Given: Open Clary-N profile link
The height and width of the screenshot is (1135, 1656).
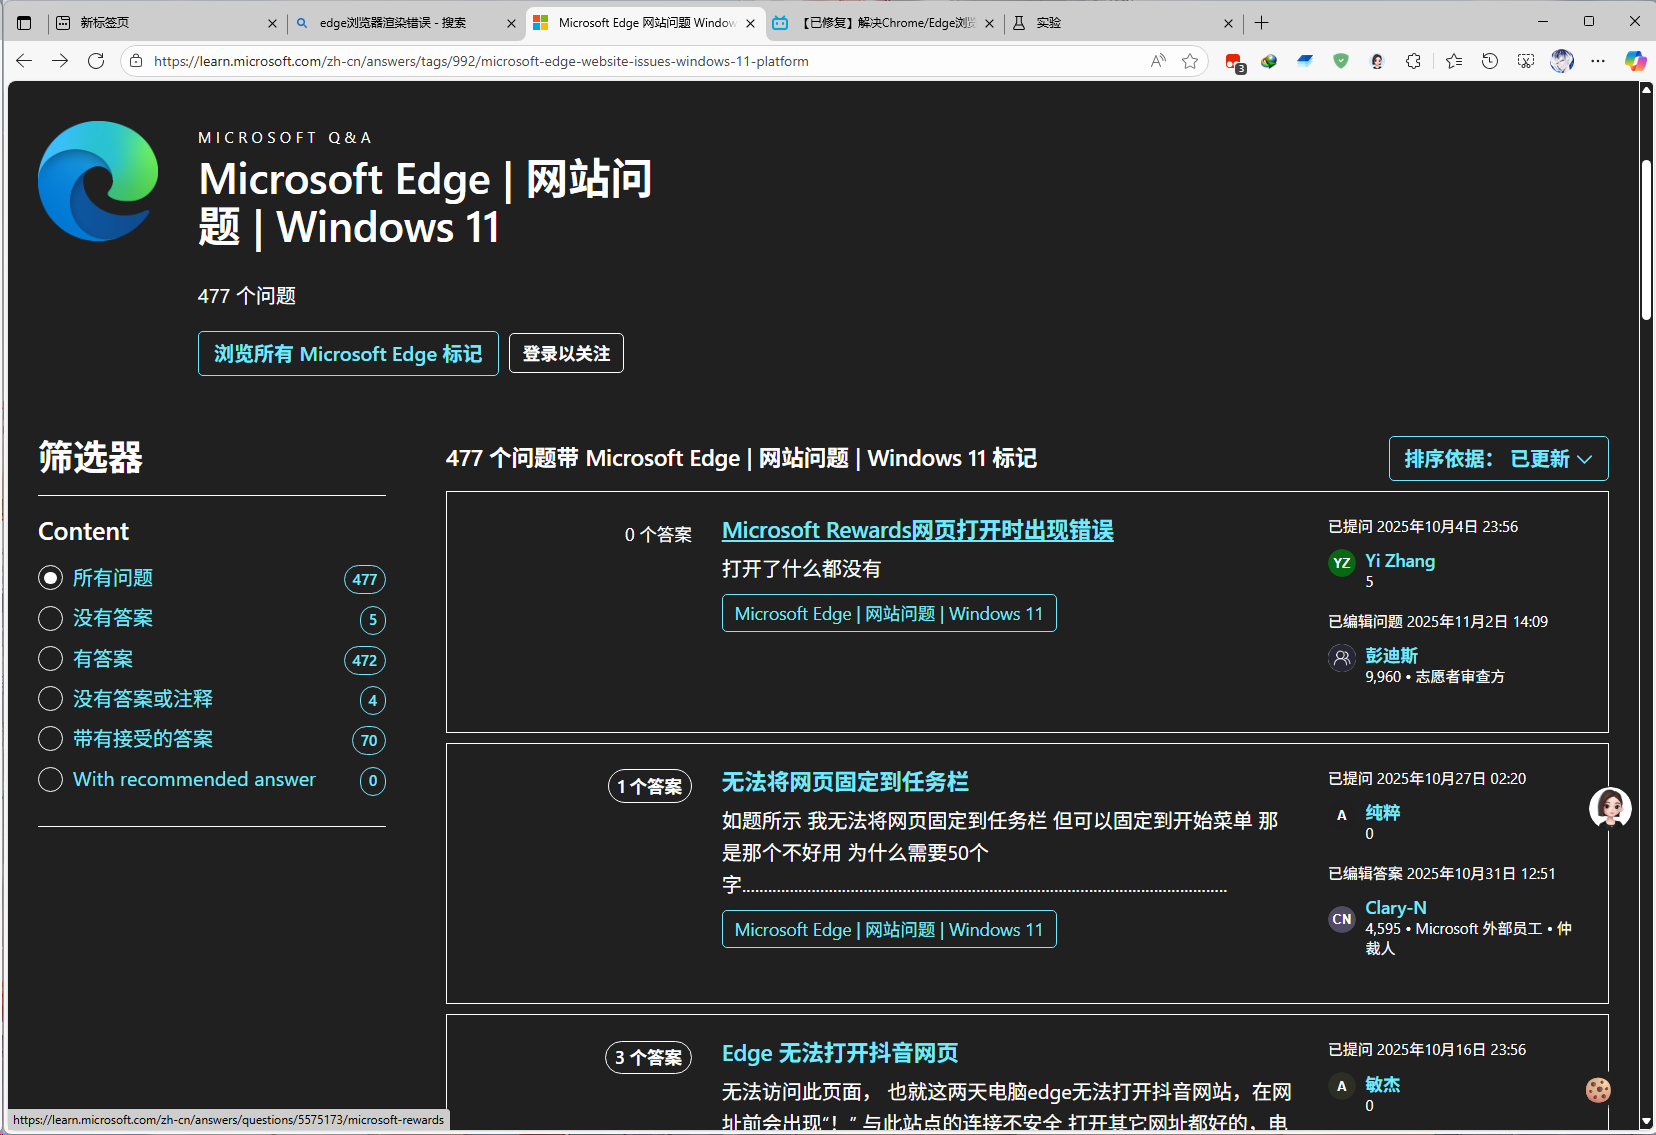Looking at the screenshot, I should [1395, 908].
